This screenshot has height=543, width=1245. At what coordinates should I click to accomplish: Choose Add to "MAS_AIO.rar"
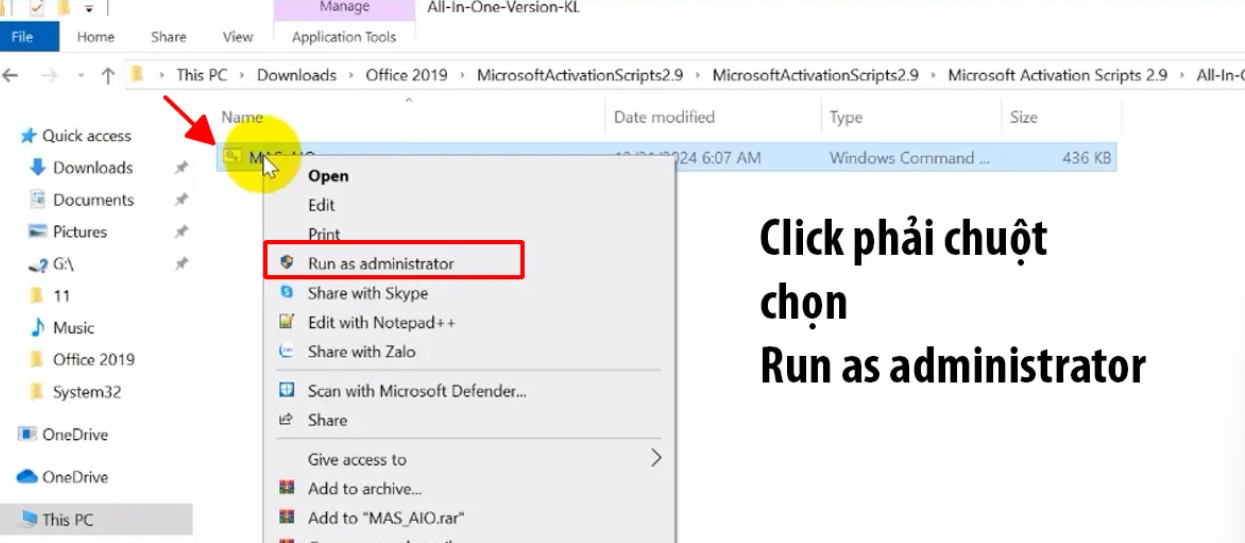pyautogui.click(x=386, y=518)
